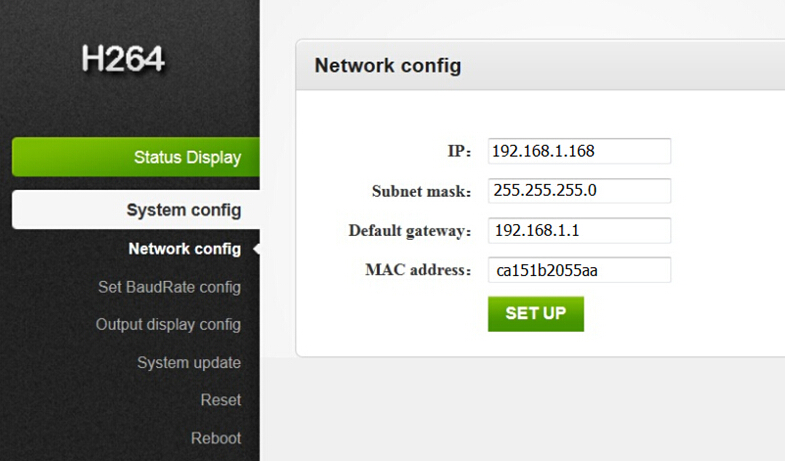785x461 pixels.
Task: Choose Reset from the sidebar
Action: [221, 400]
